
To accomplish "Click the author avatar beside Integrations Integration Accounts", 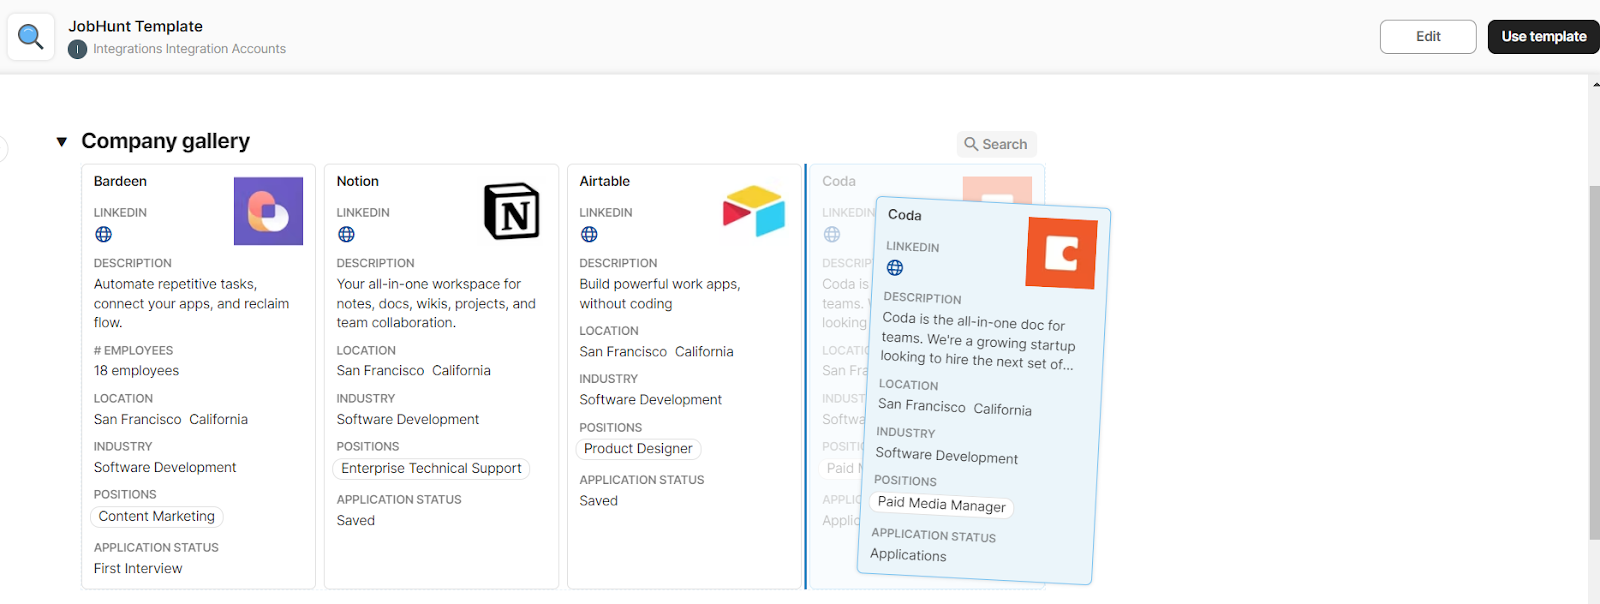I will point(77,49).
